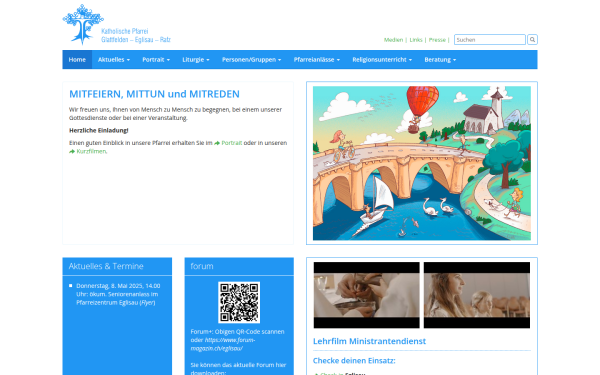The image size is (600, 375).
Task: Click the arrow icon beside Kurzfilmen link
Action: point(72,152)
